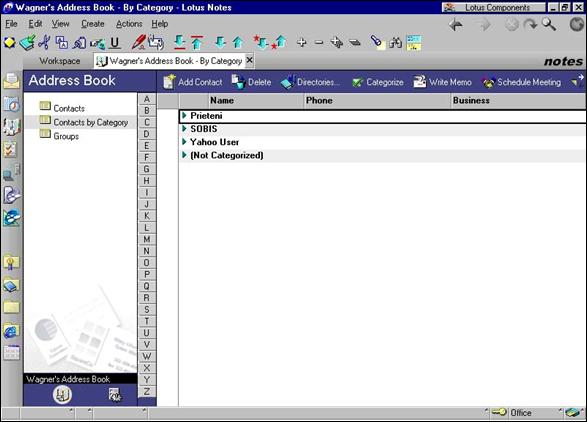Open the View menu
The height and width of the screenshot is (422, 587).
click(x=60, y=24)
